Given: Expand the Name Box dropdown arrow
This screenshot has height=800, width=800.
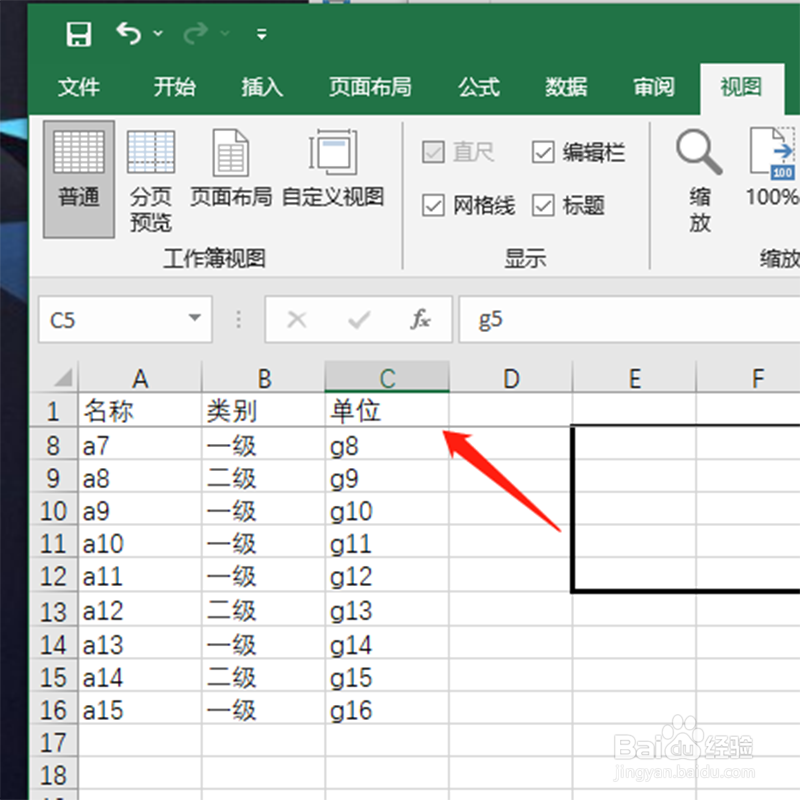Looking at the screenshot, I should click(194, 318).
